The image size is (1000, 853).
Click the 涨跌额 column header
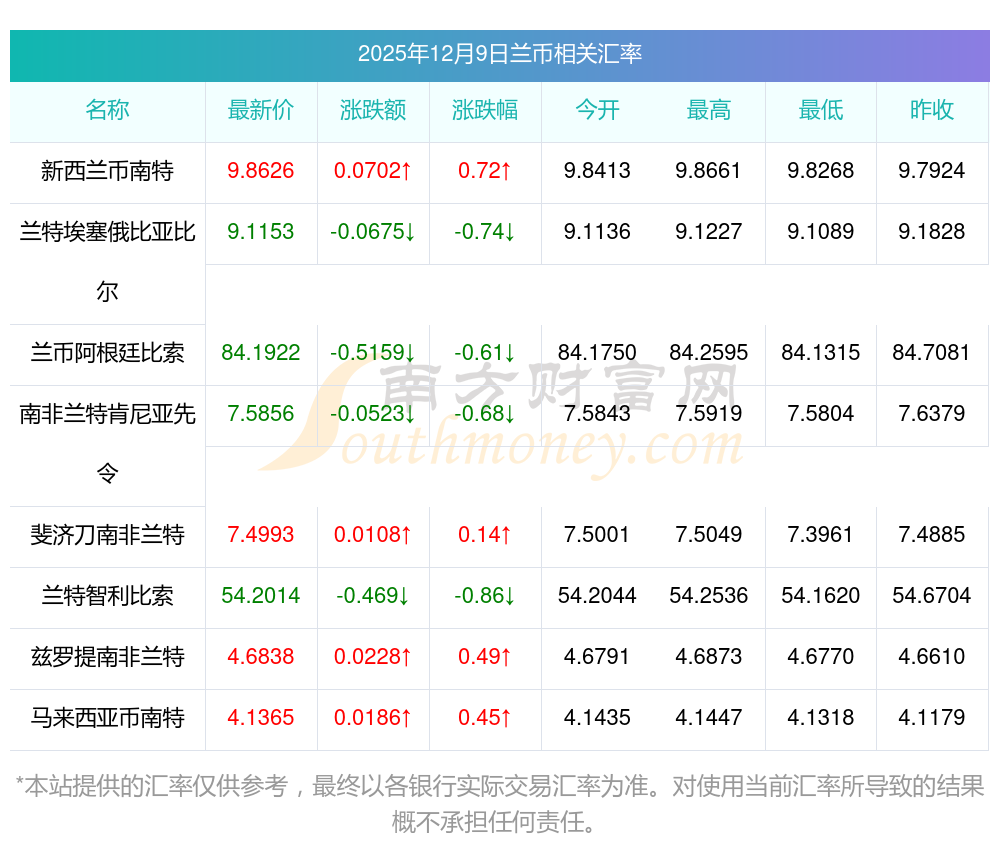point(373,110)
